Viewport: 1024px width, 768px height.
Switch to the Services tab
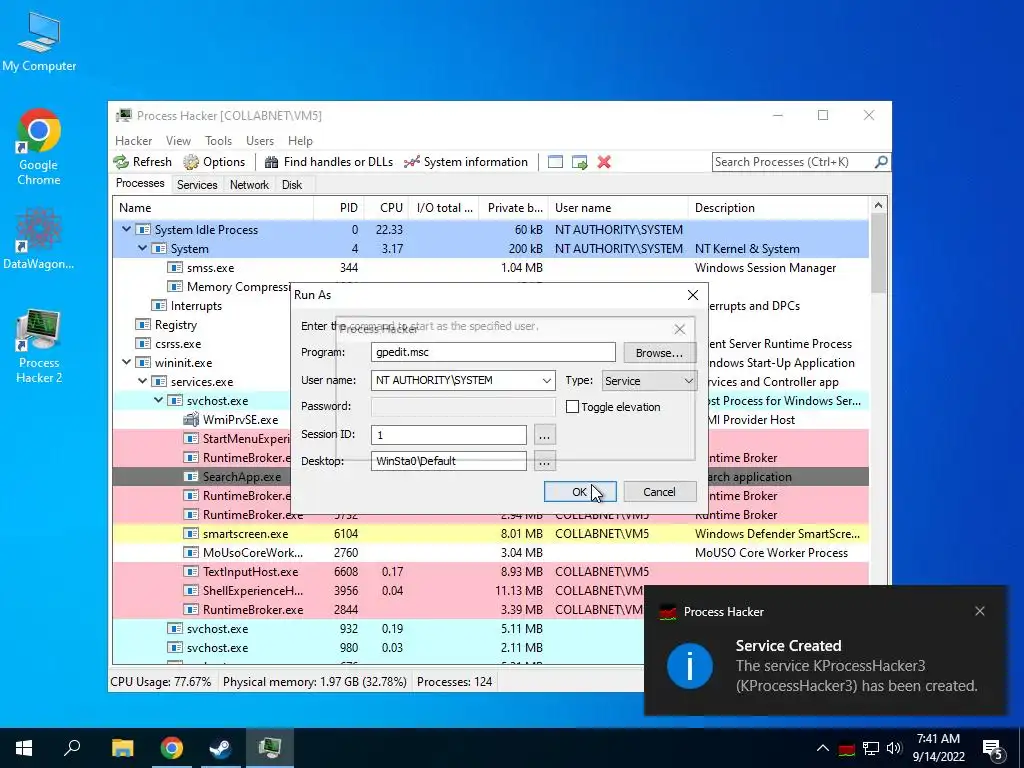click(x=197, y=185)
